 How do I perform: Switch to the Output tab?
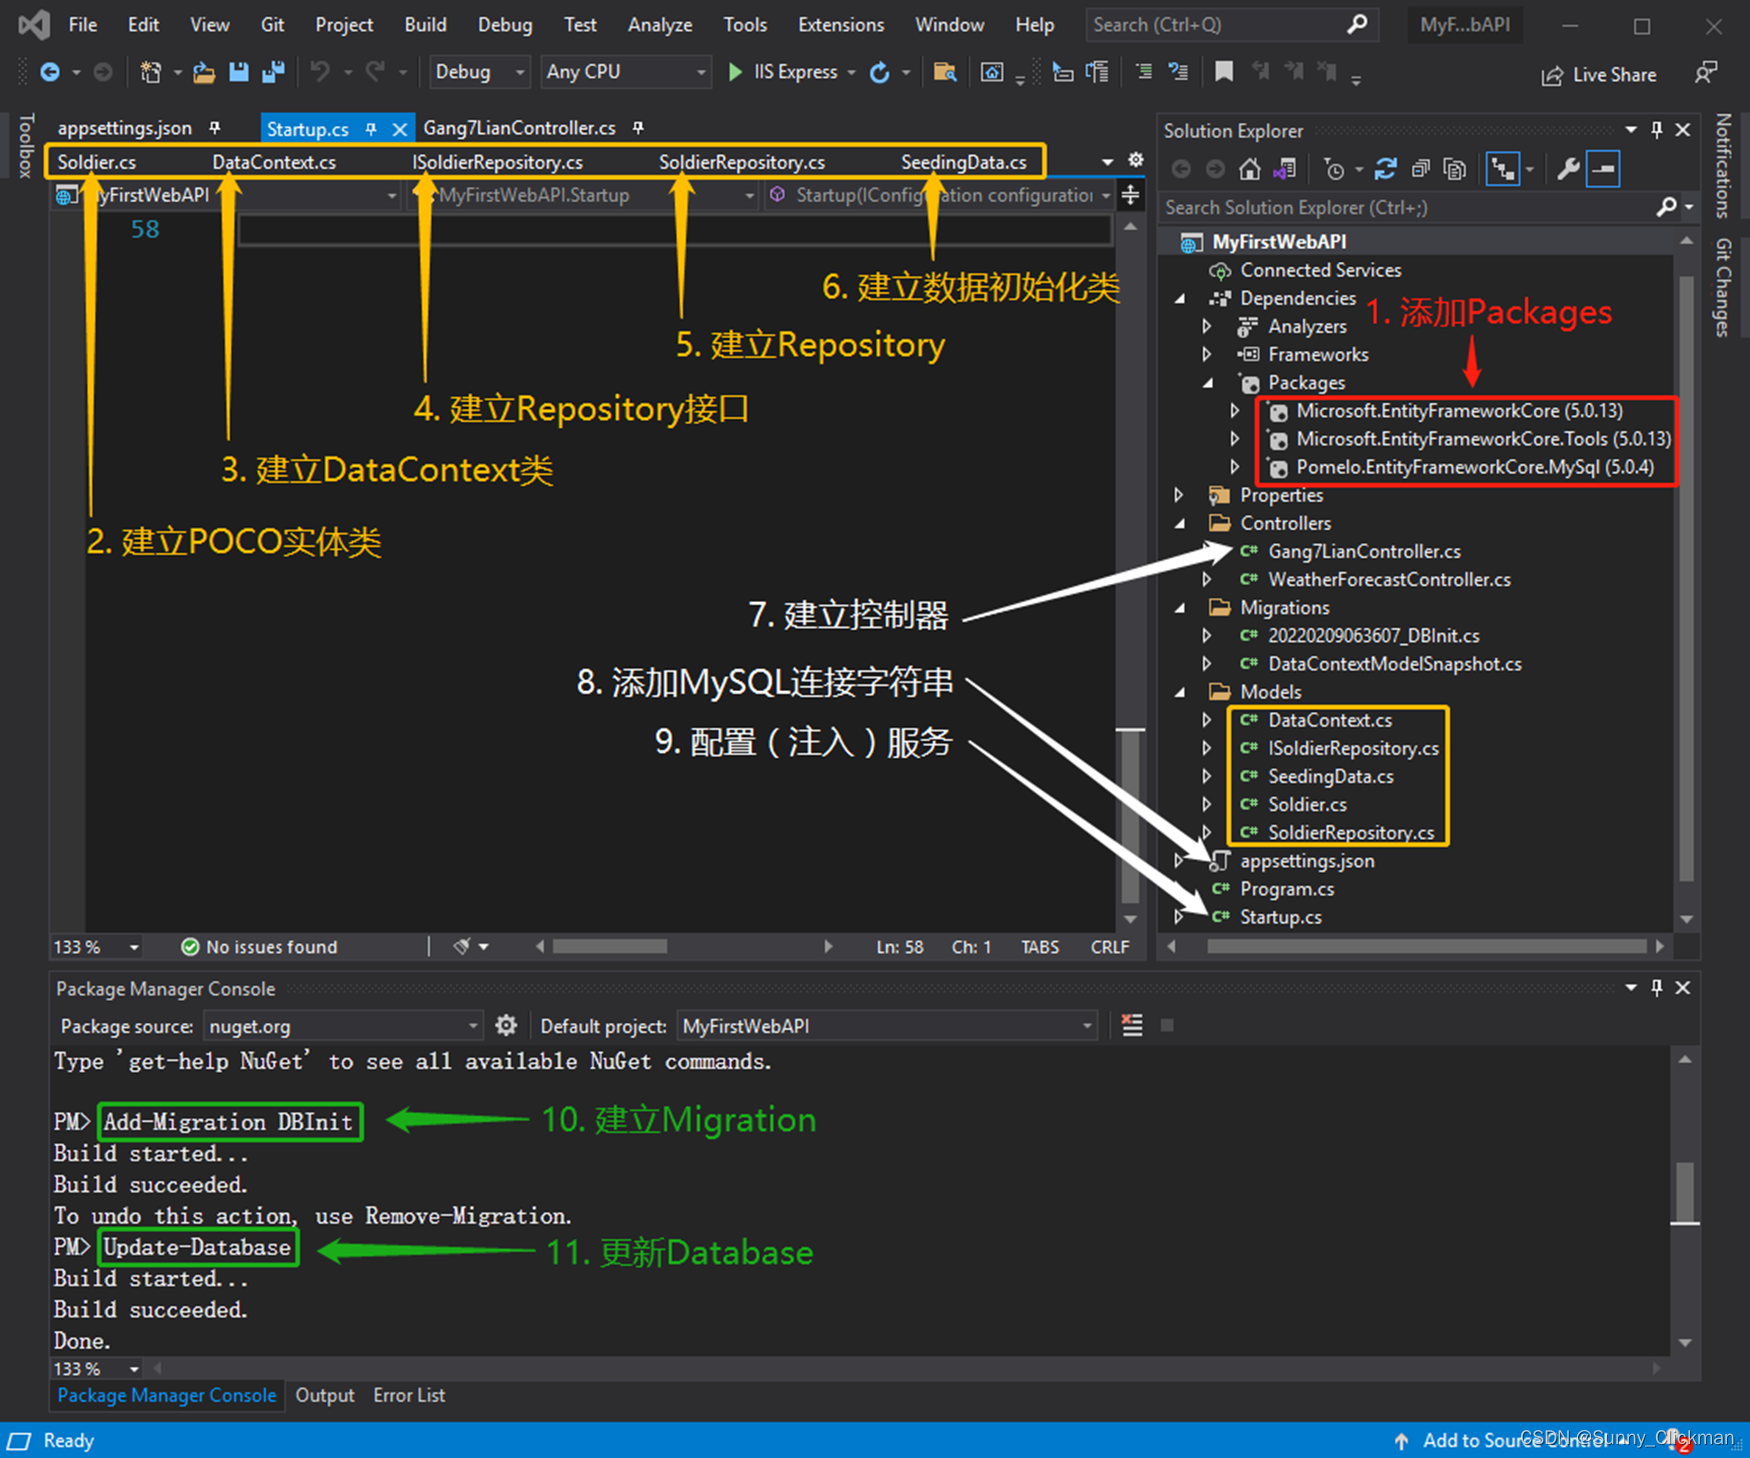tap(325, 1395)
